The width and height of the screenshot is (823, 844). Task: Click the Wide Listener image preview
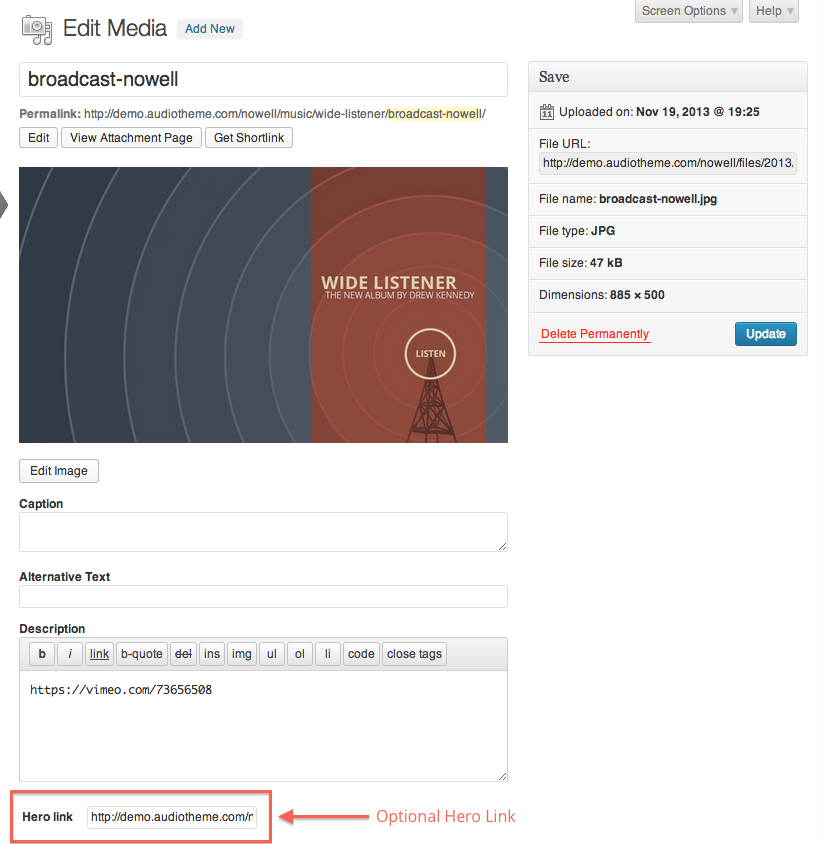[x=263, y=305]
